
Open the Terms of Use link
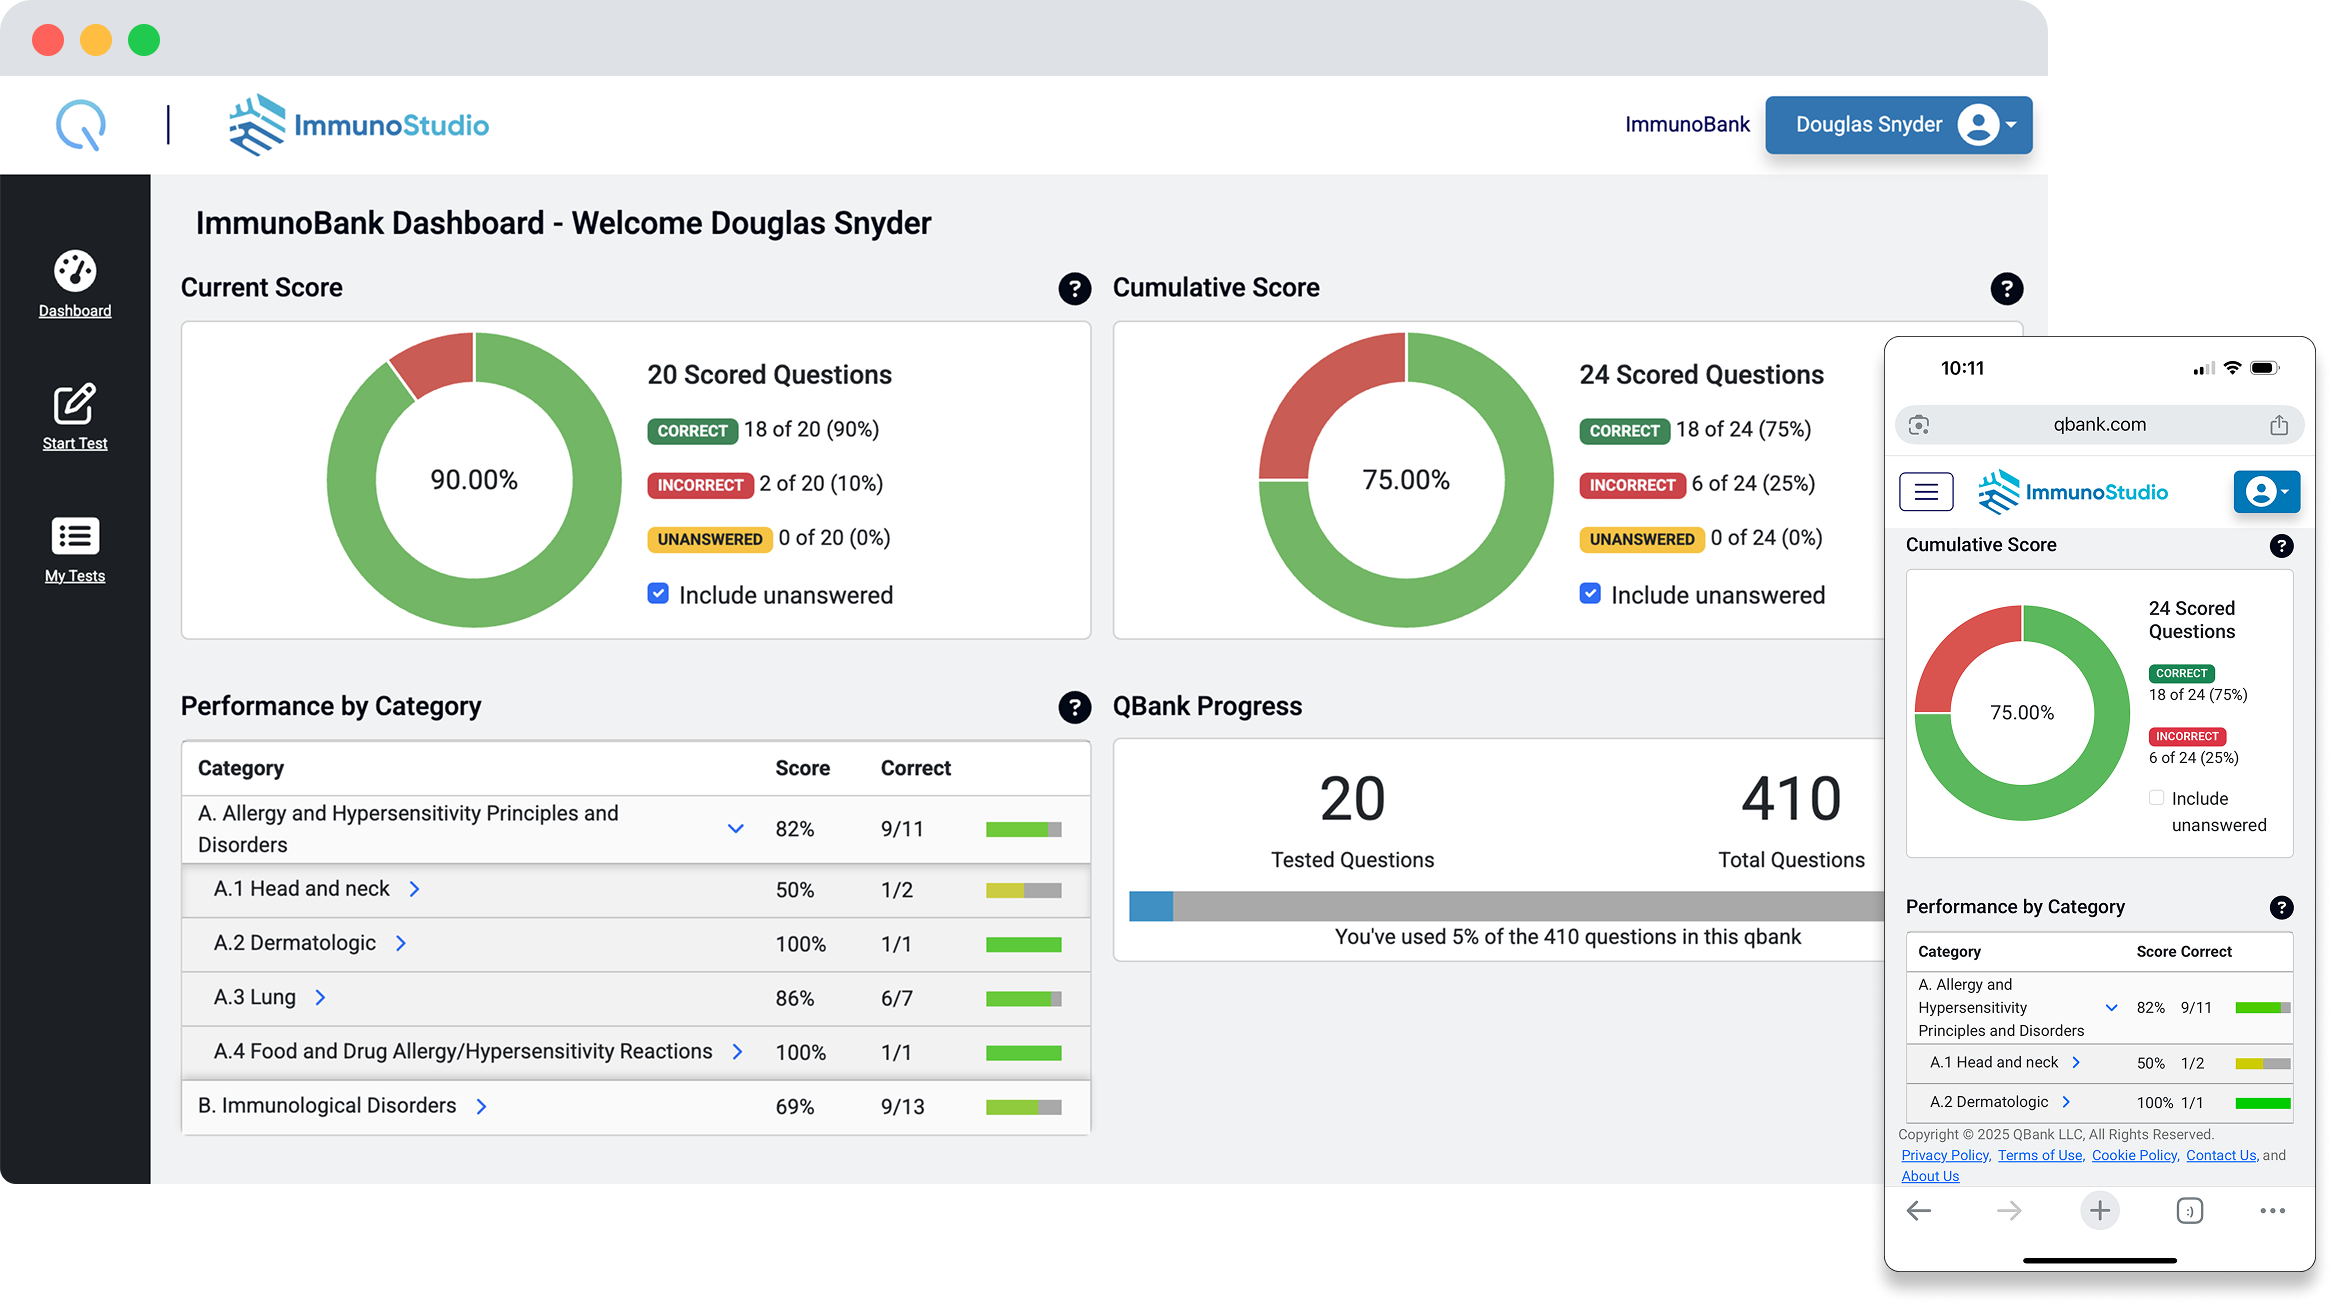2040,1155
